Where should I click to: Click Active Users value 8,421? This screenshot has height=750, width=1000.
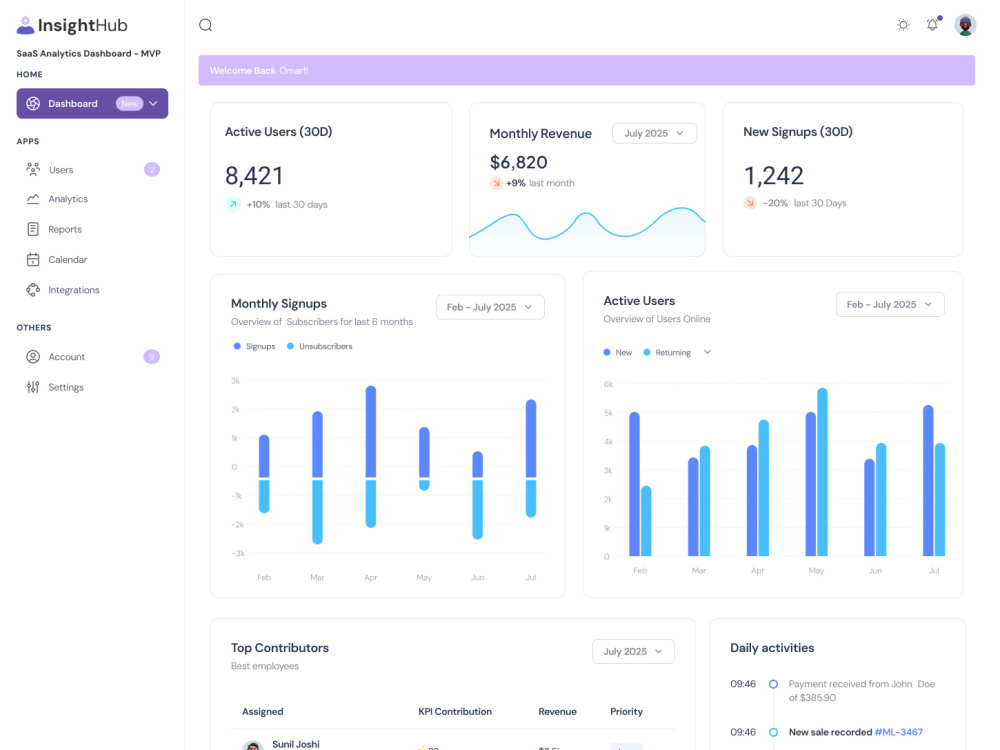tap(254, 175)
